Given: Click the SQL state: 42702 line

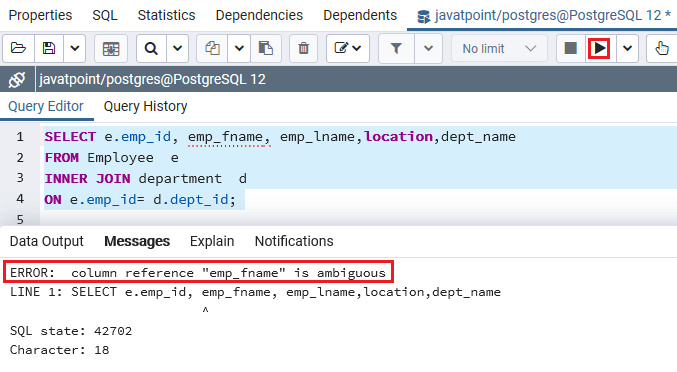Looking at the screenshot, I should 71,331.
